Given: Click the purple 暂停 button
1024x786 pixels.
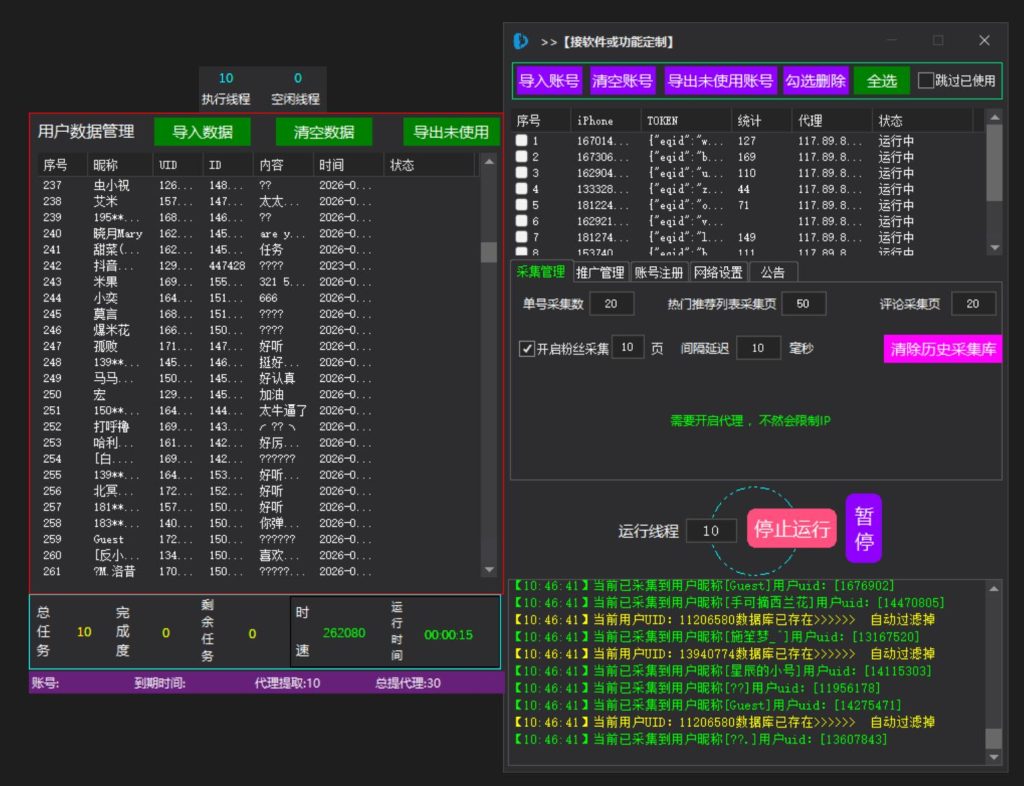Looking at the screenshot, I should [x=864, y=528].
